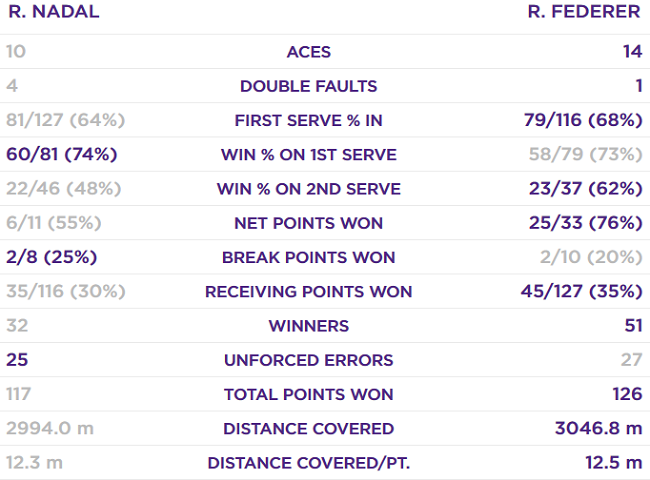Viewport: 650px width, 480px height.
Task: Select the UNFORCED ERRORS label
Action: click(308, 360)
